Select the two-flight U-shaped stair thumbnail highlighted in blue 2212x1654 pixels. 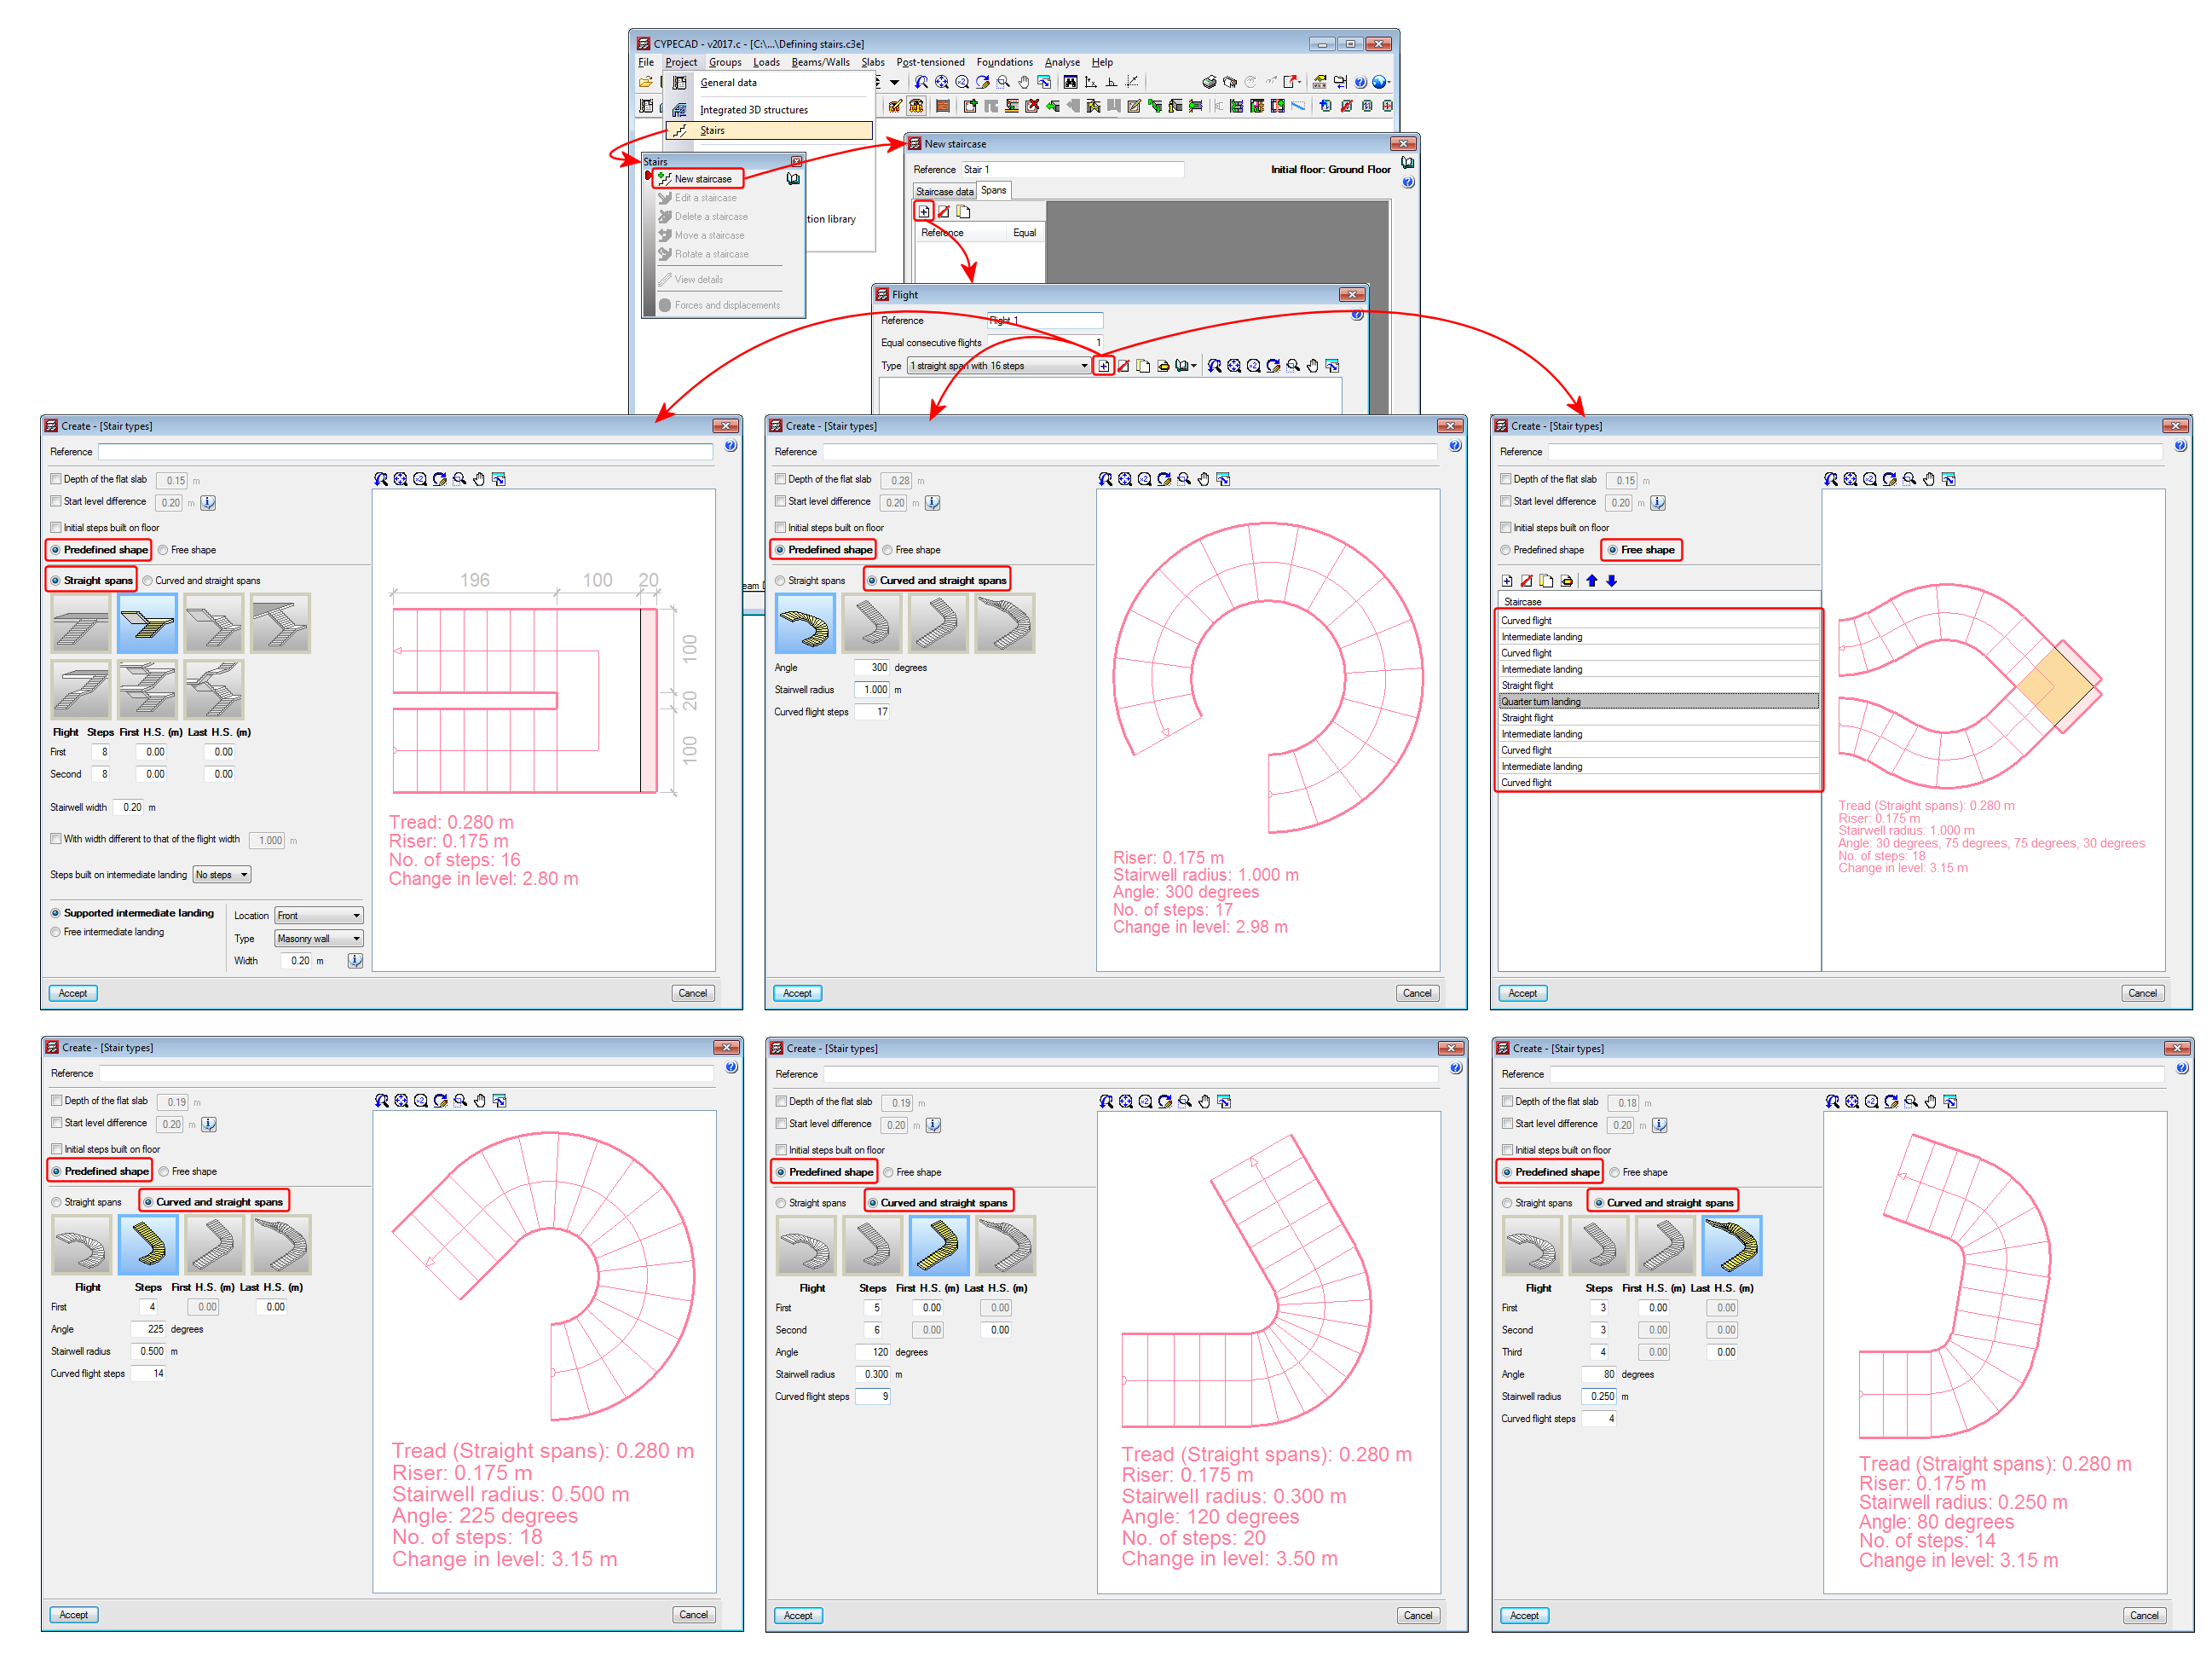[x=147, y=624]
